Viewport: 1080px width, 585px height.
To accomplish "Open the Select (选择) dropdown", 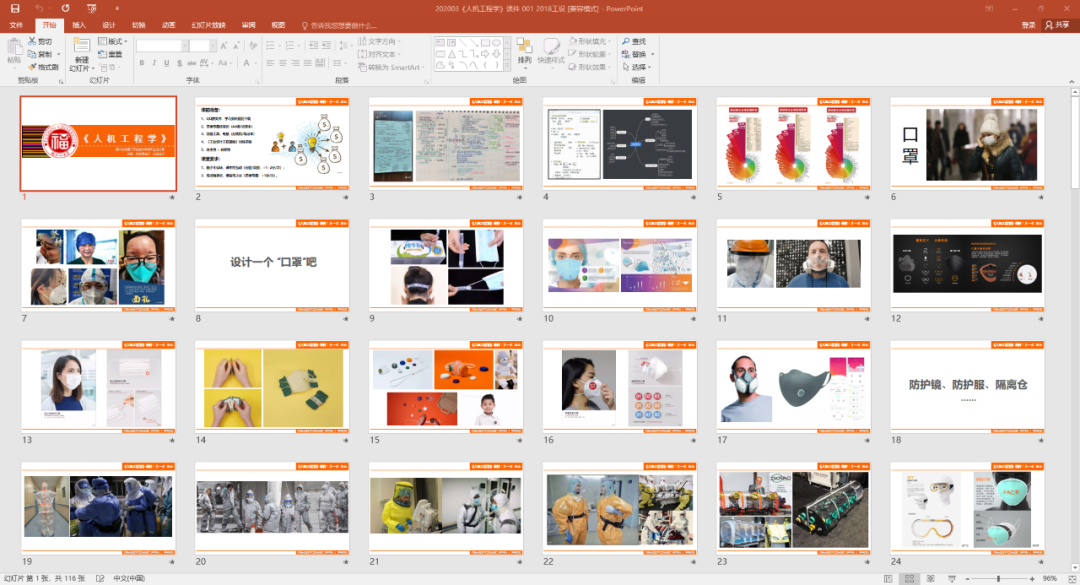I will coord(637,67).
